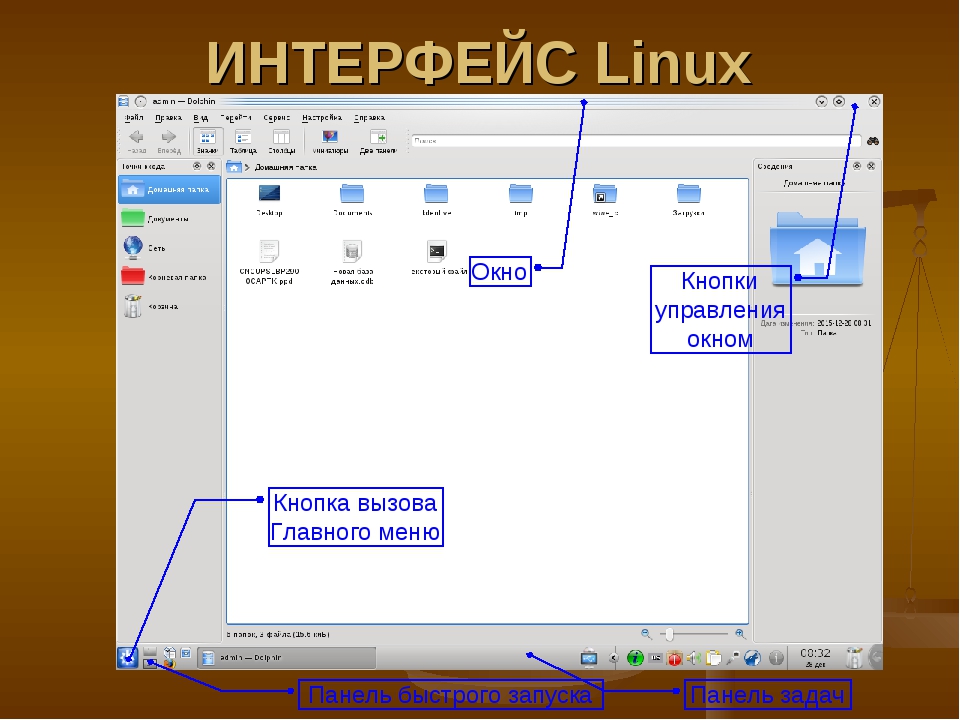This screenshot has width=960, height=720.
Task: Expand hidden tray icons arrow
Action: pyautogui.click(x=613, y=658)
